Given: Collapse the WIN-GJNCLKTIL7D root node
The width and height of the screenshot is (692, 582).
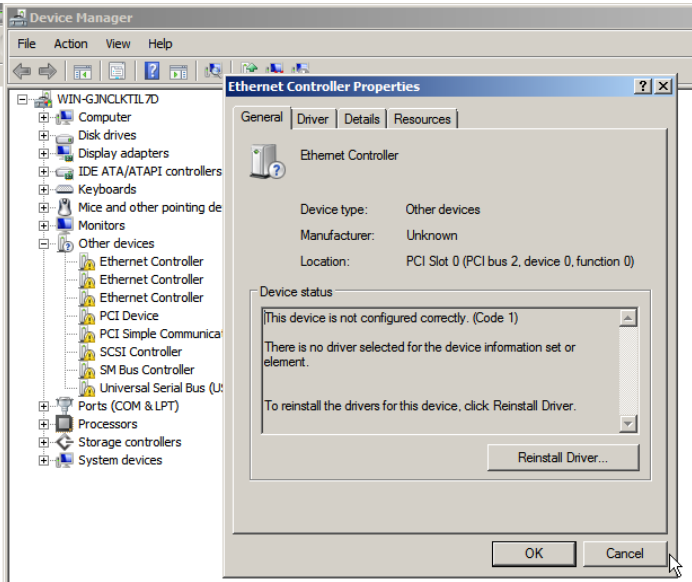Looking at the screenshot, I should click(22, 100).
